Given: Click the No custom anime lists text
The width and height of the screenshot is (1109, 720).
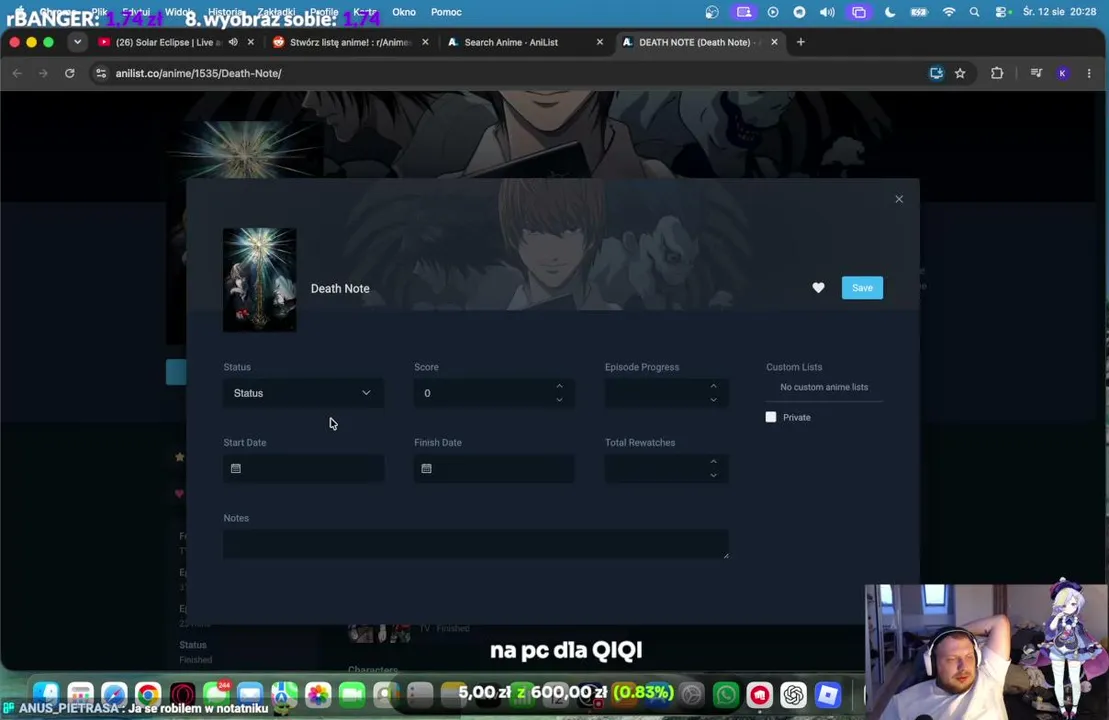Looking at the screenshot, I should tap(824, 388).
